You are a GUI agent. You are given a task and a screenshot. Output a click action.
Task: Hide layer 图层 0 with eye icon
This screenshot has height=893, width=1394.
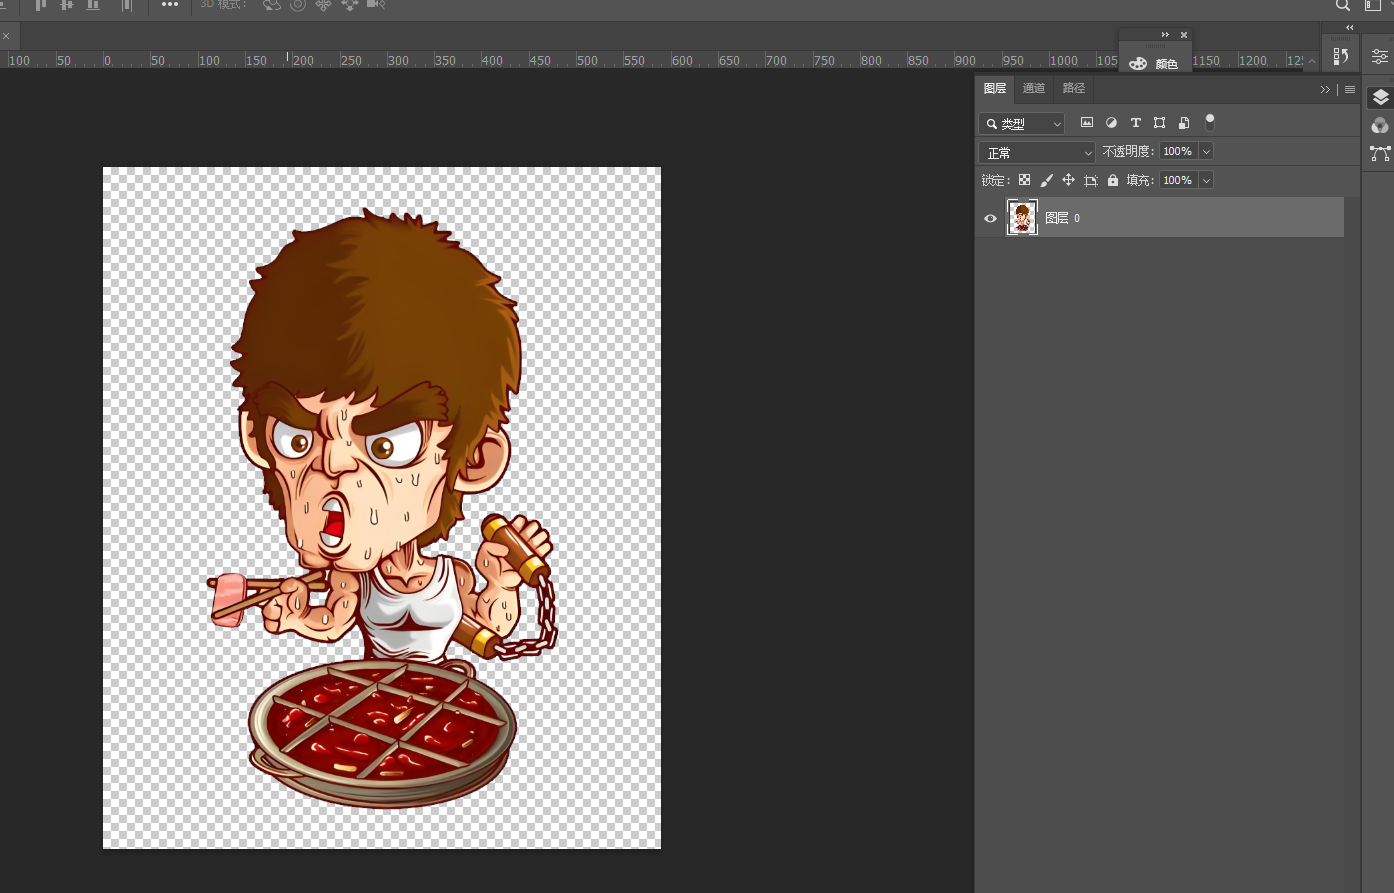pos(990,218)
